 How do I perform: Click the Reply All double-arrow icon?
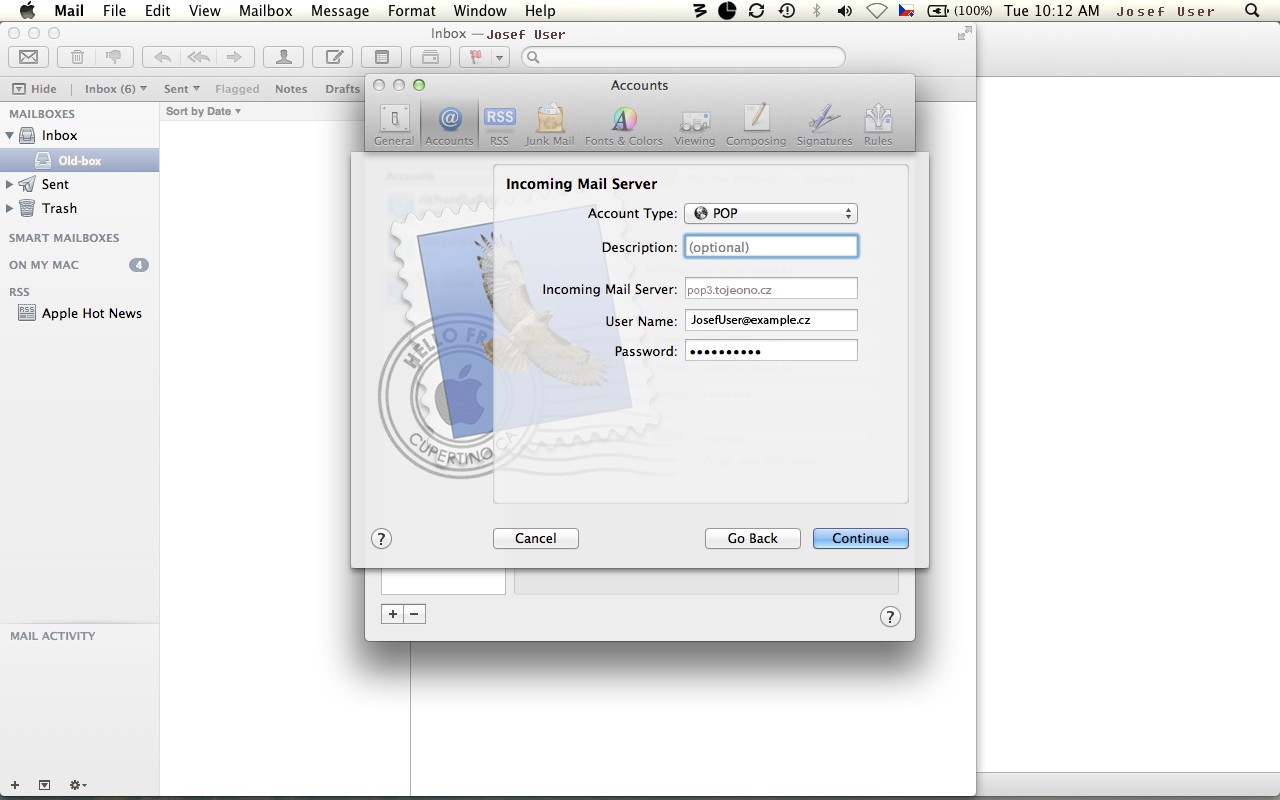coord(198,57)
